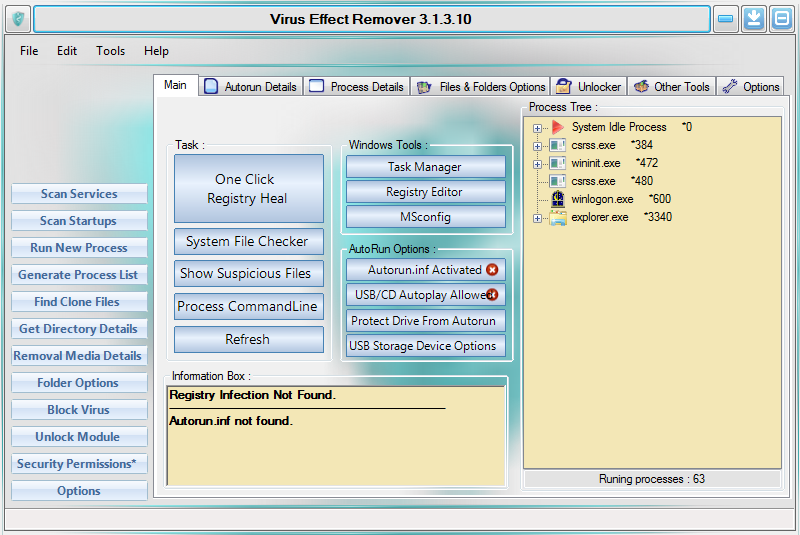Click the Process Details tab window icon

(x=316, y=86)
